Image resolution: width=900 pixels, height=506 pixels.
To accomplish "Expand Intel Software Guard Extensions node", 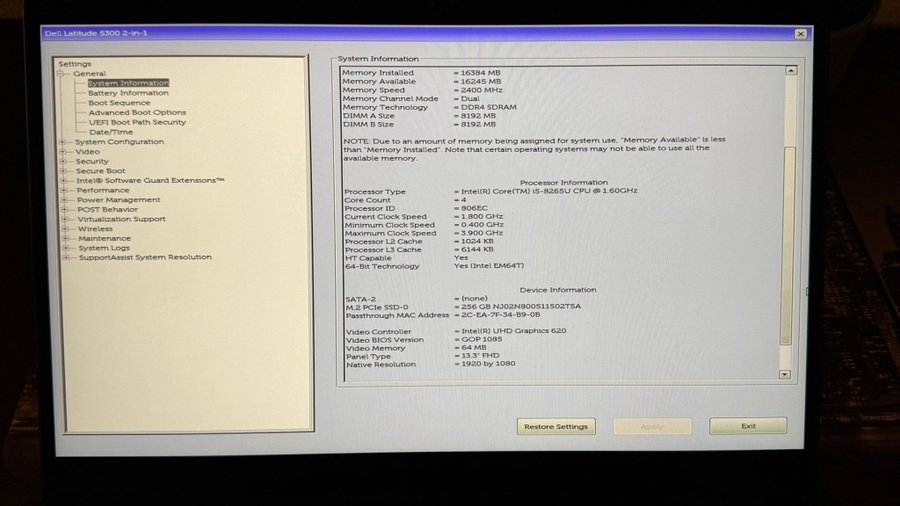I will [63, 181].
